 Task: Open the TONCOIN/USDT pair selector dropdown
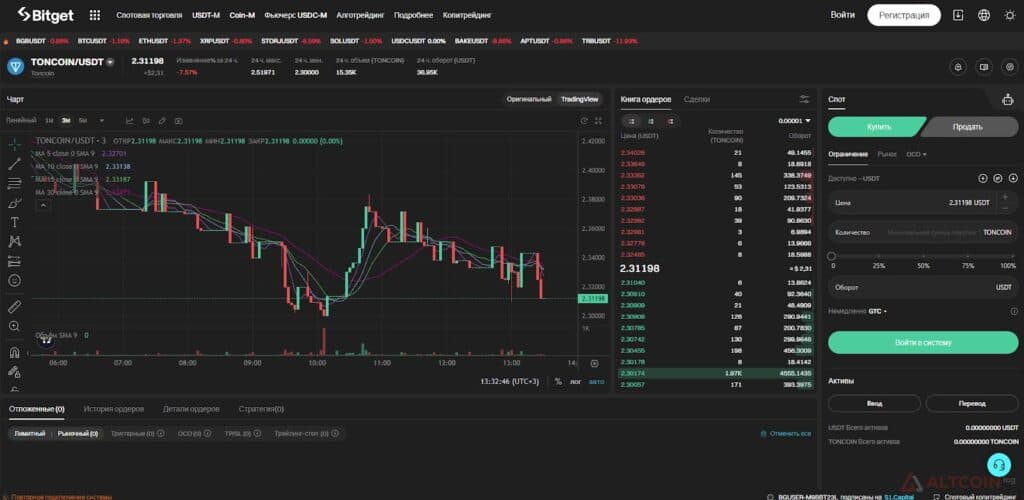pos(110,62)
